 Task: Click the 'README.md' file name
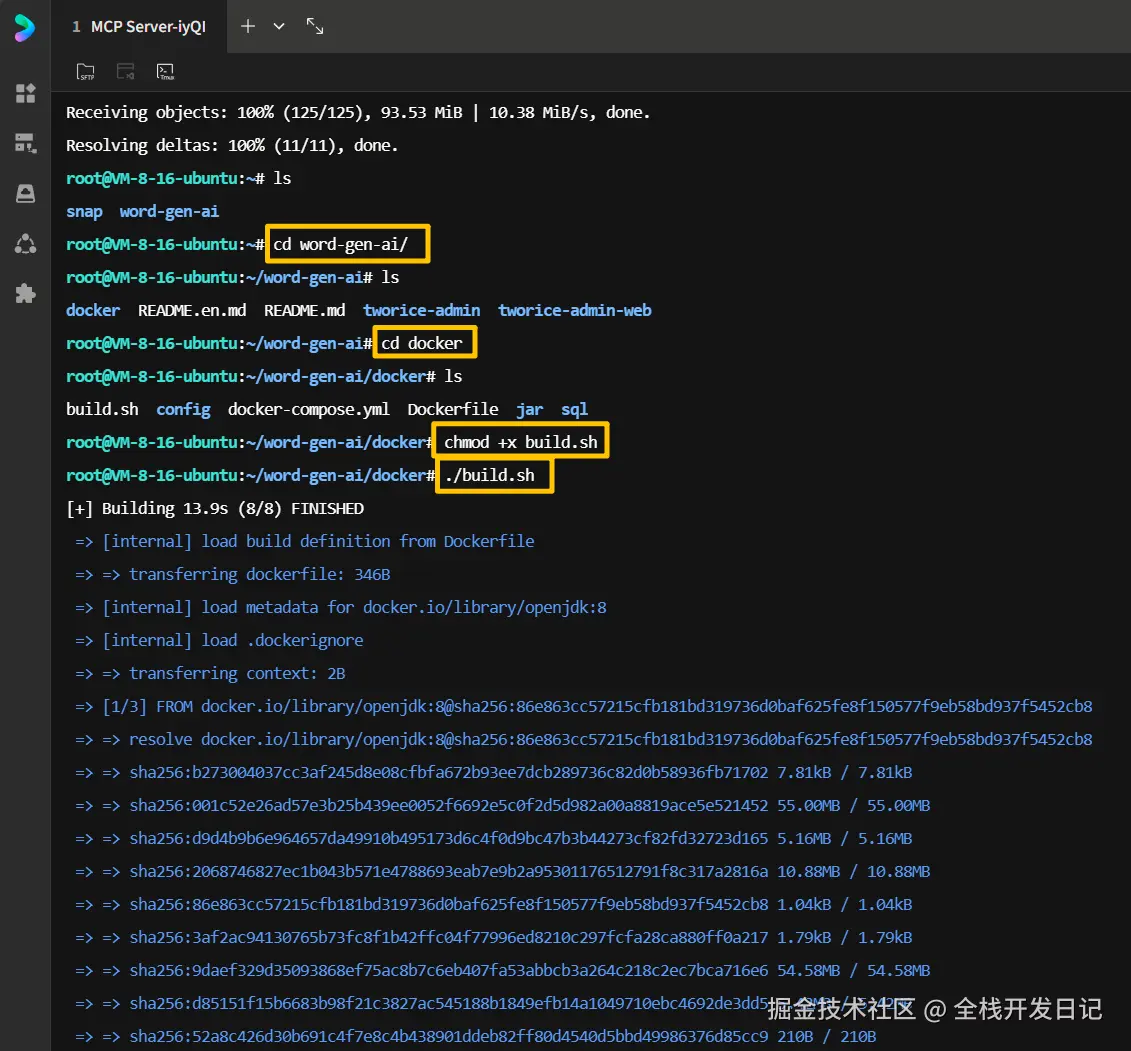304,310
